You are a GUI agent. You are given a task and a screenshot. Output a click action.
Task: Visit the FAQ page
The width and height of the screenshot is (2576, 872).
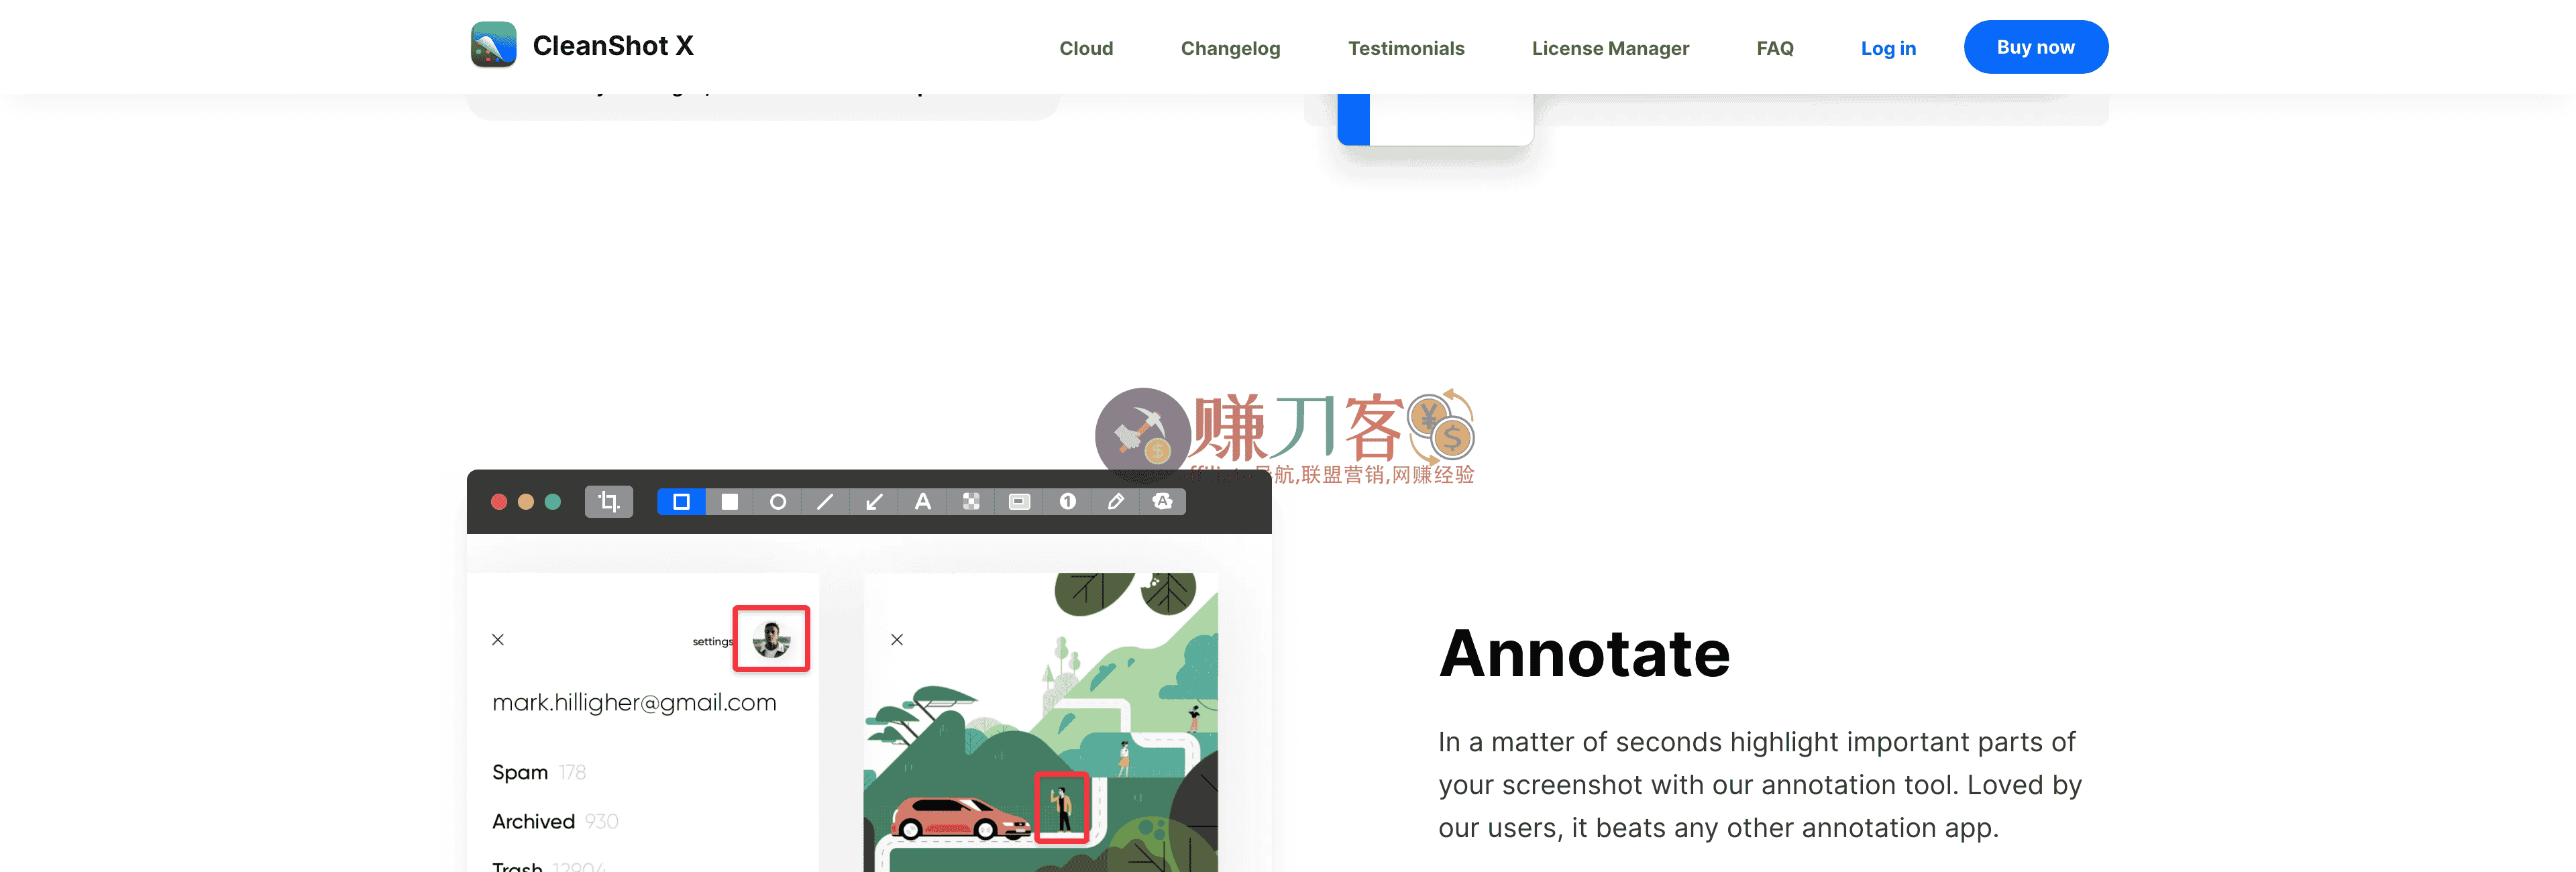tap(1775, 48)
